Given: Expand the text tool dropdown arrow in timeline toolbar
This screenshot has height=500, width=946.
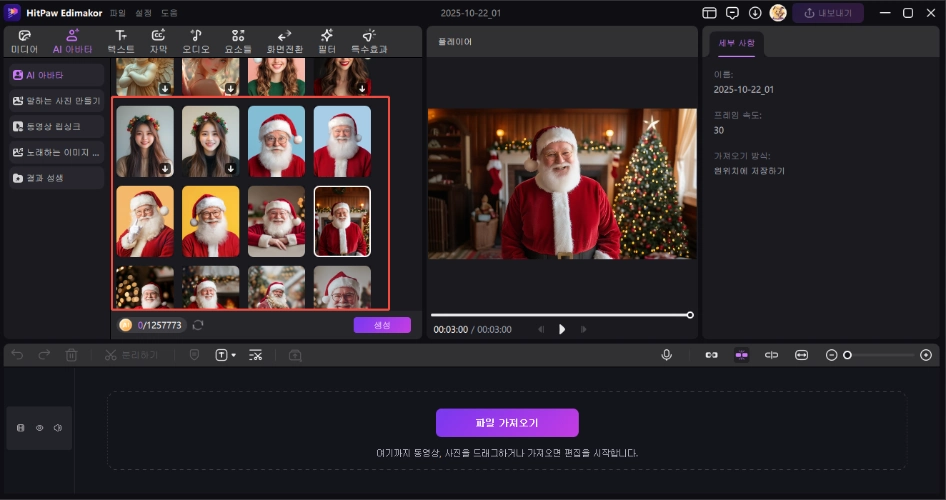Looking at the screenshot, I should 234,355.
